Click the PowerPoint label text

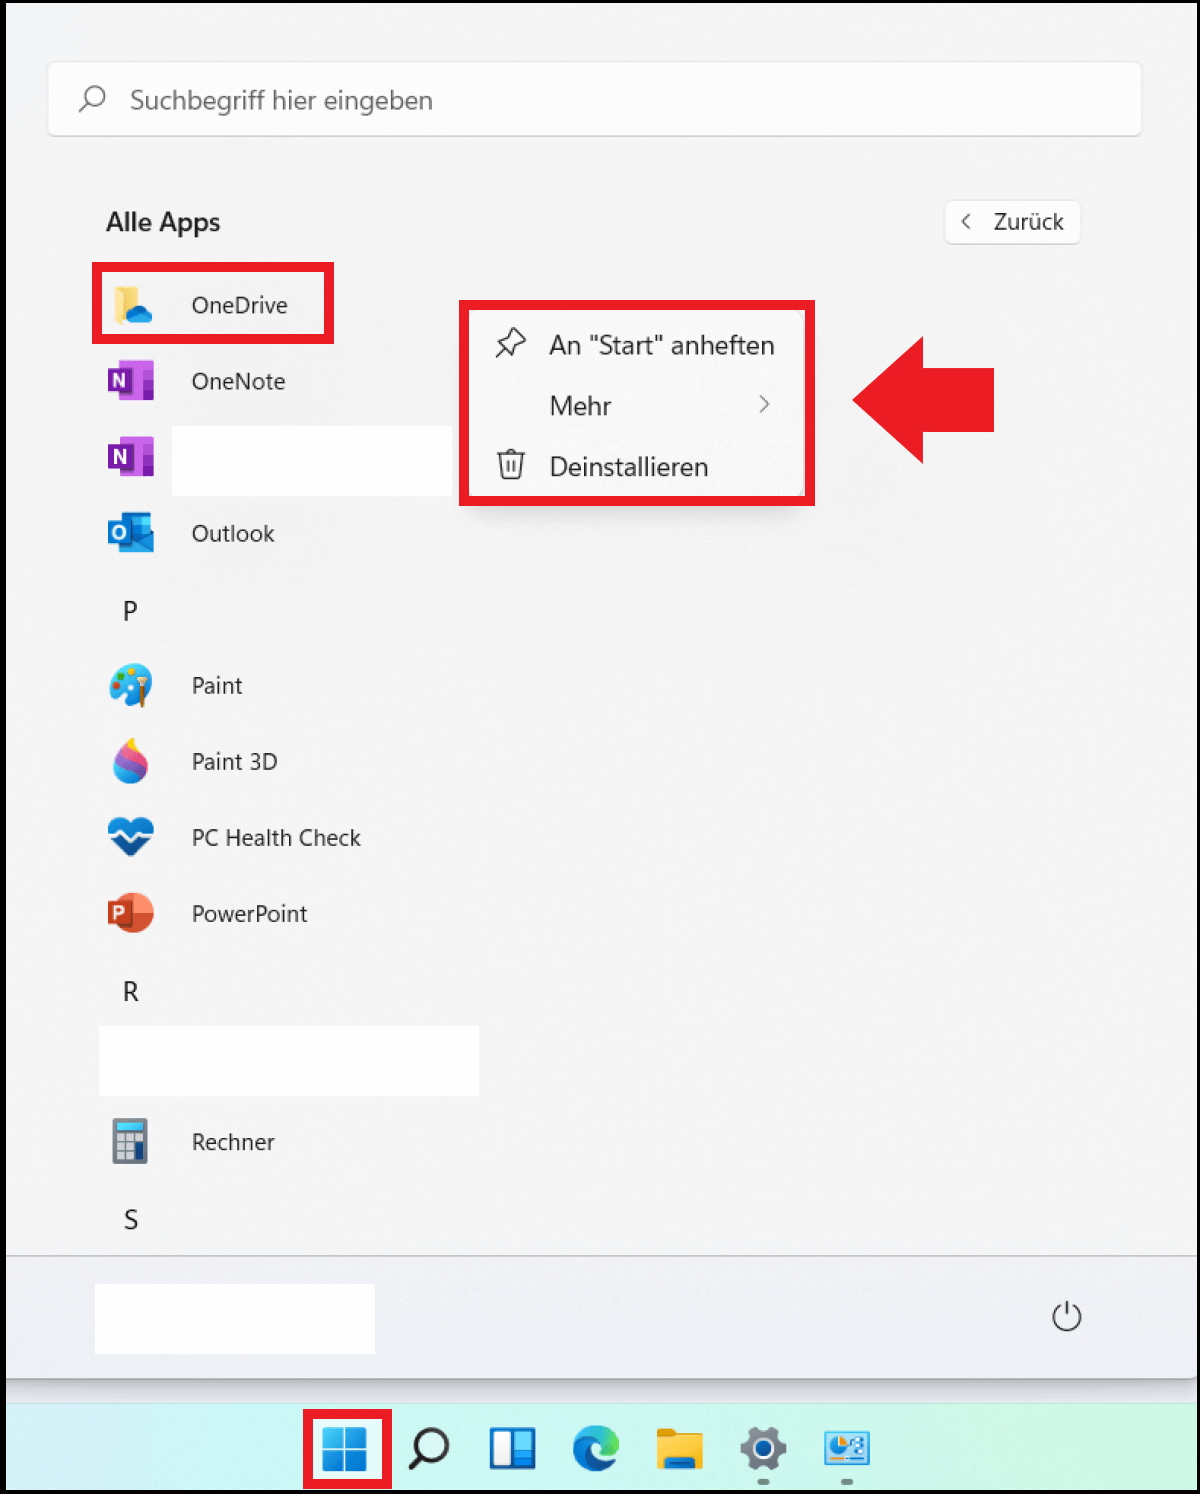(249, 913)
